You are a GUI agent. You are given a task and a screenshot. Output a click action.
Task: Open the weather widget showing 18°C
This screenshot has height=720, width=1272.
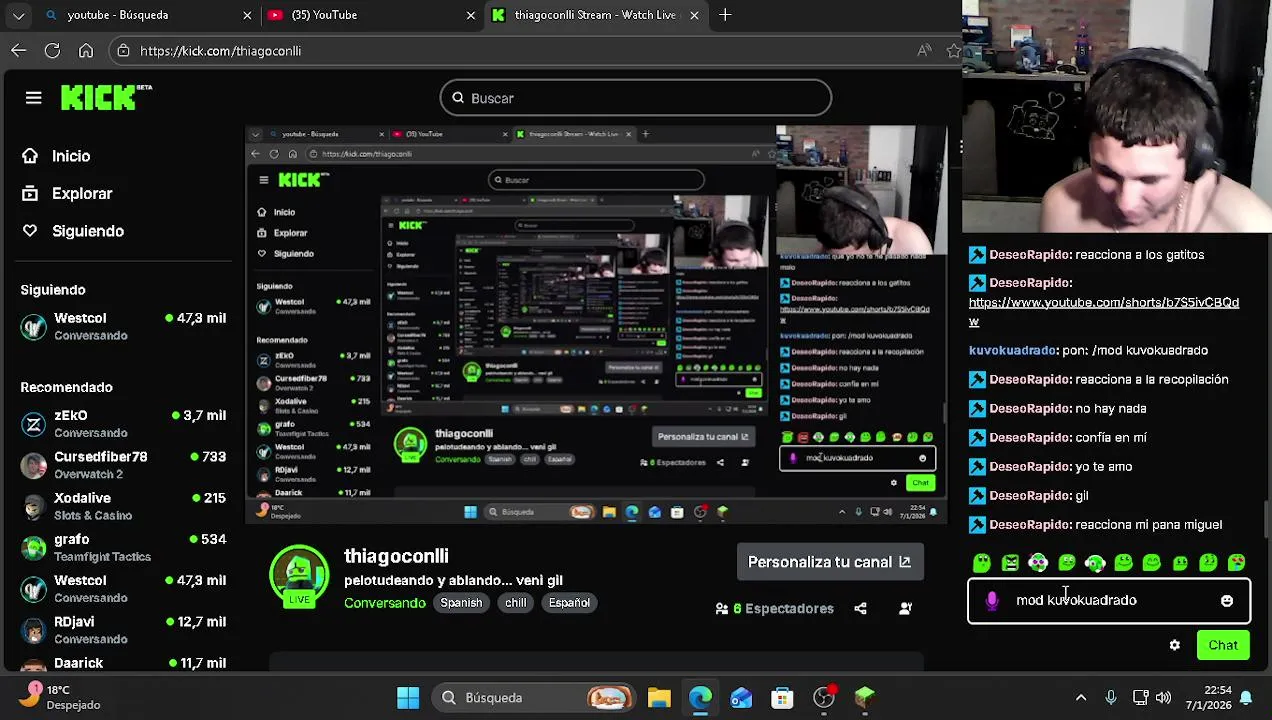point(60,697)
